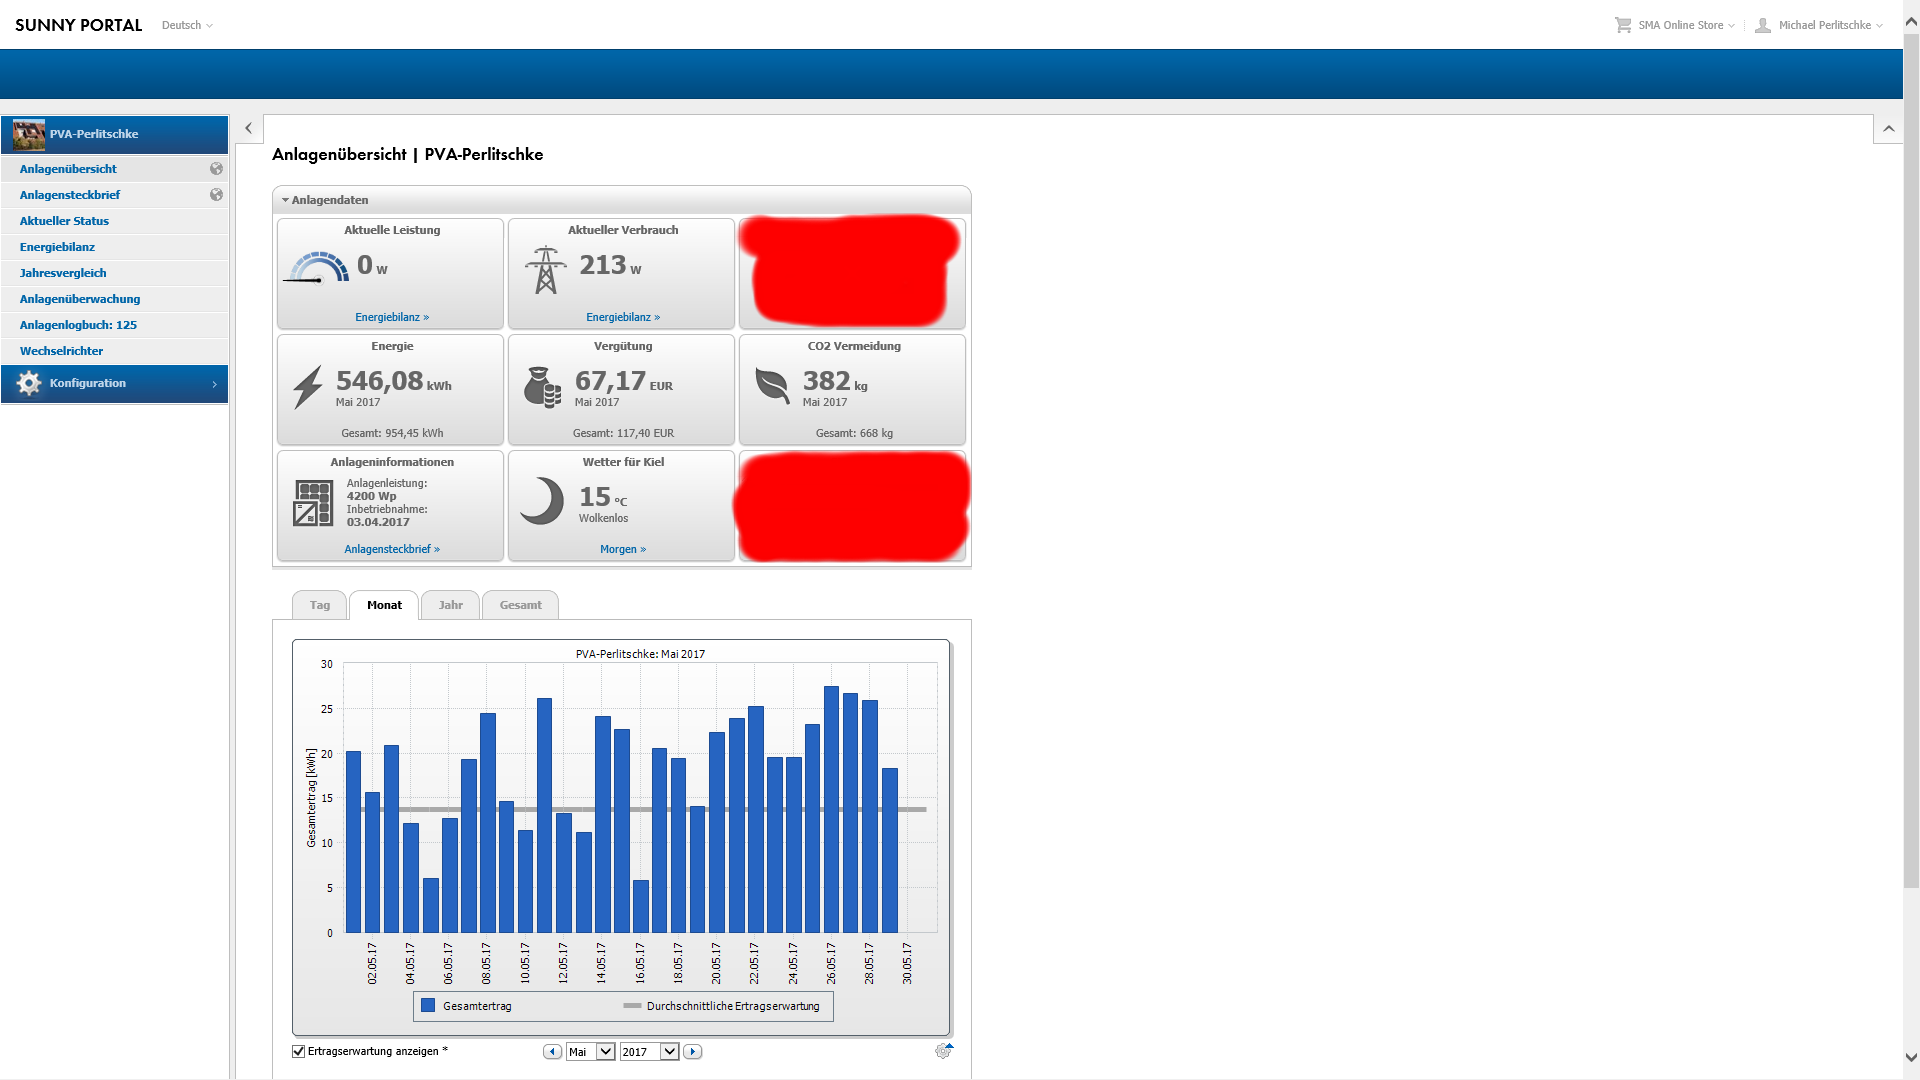
Task: Click the power pylon icon under Aktueller Verbrauch
Action: 545,270
